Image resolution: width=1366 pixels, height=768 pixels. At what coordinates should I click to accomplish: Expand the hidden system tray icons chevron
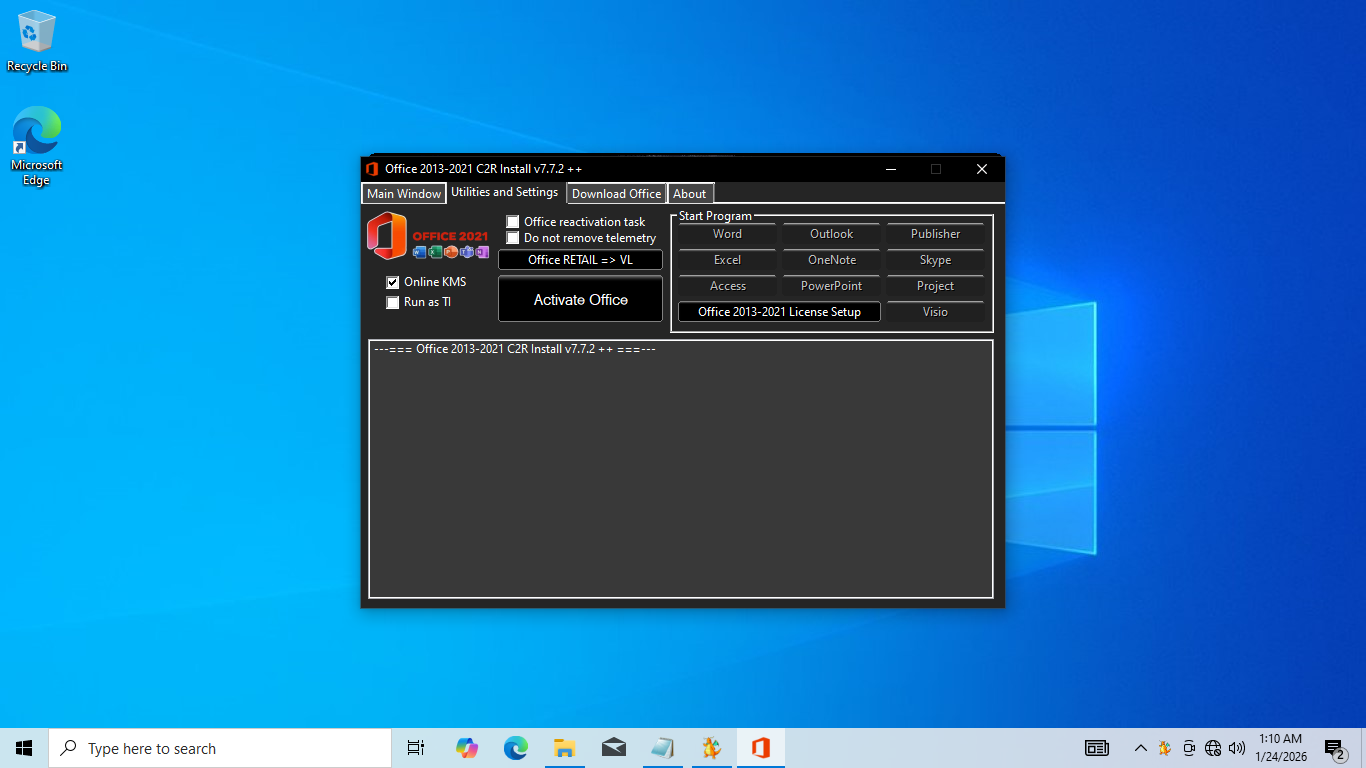pos(1140,748)
